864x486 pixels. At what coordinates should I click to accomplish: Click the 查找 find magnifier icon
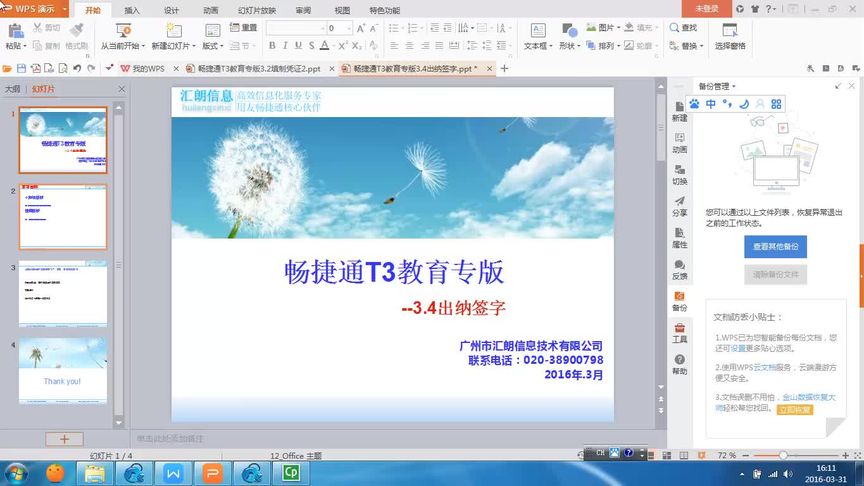coord(674,28)
